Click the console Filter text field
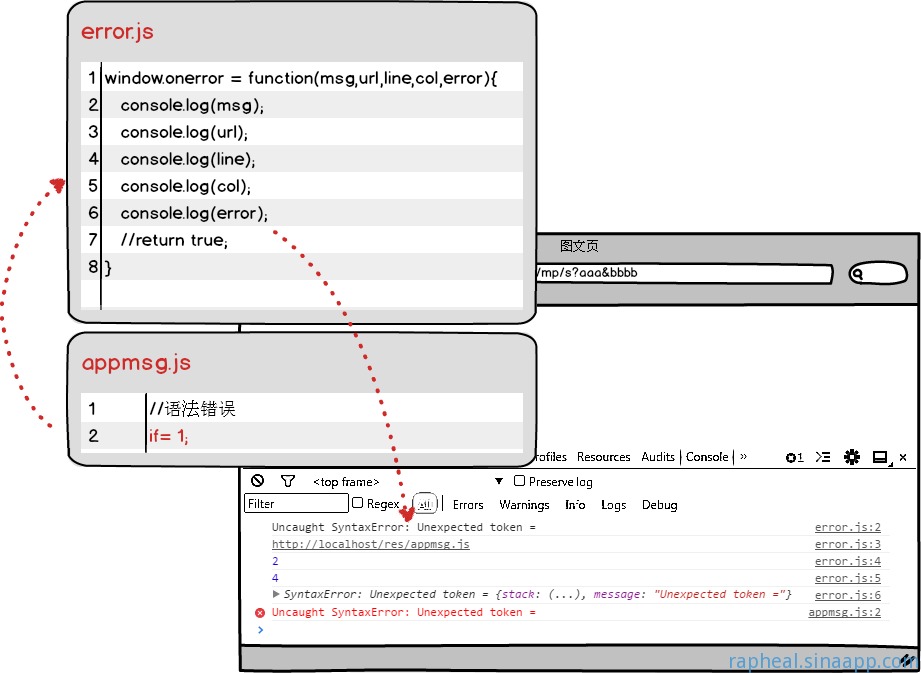 click(296, 503)
